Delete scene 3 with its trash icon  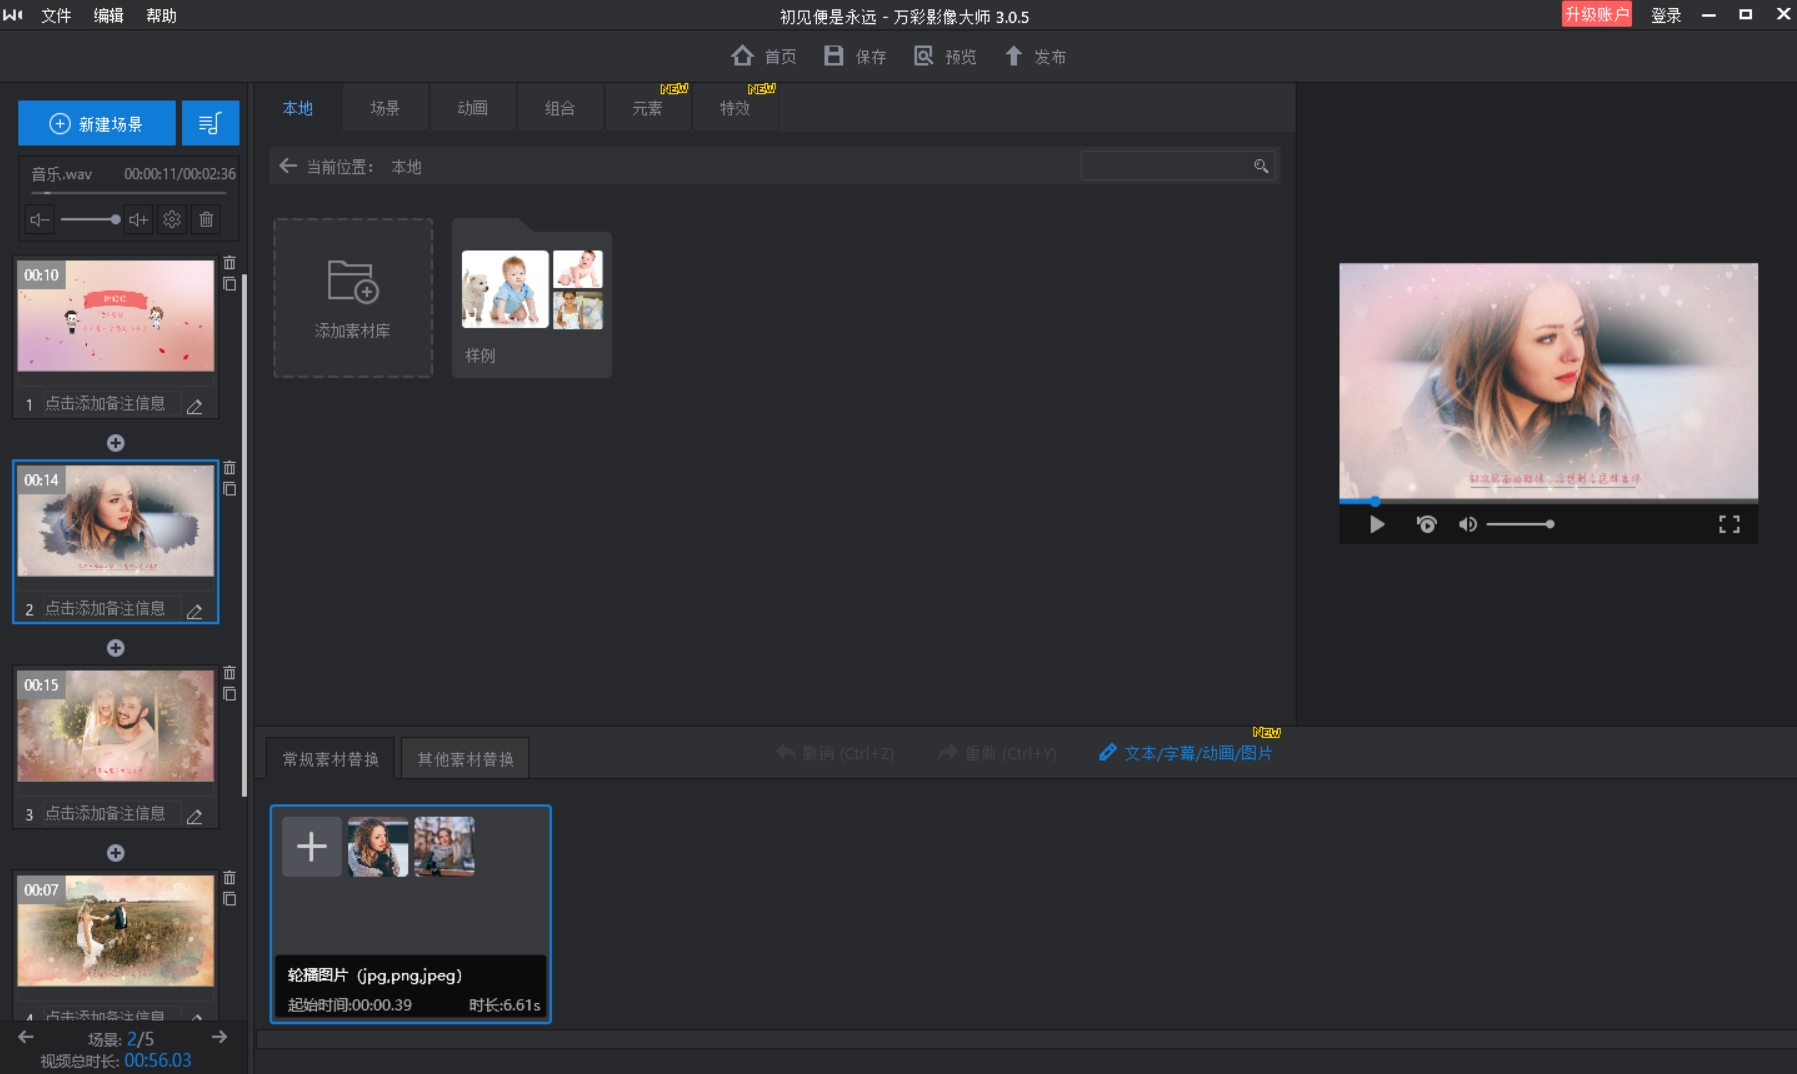click(229, 673)
